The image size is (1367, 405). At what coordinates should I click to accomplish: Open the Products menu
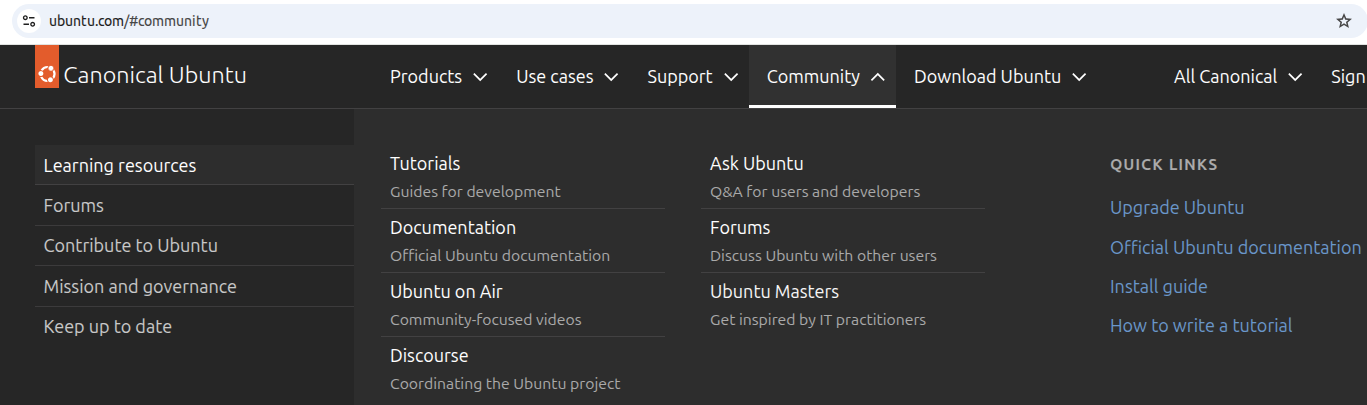438,77
